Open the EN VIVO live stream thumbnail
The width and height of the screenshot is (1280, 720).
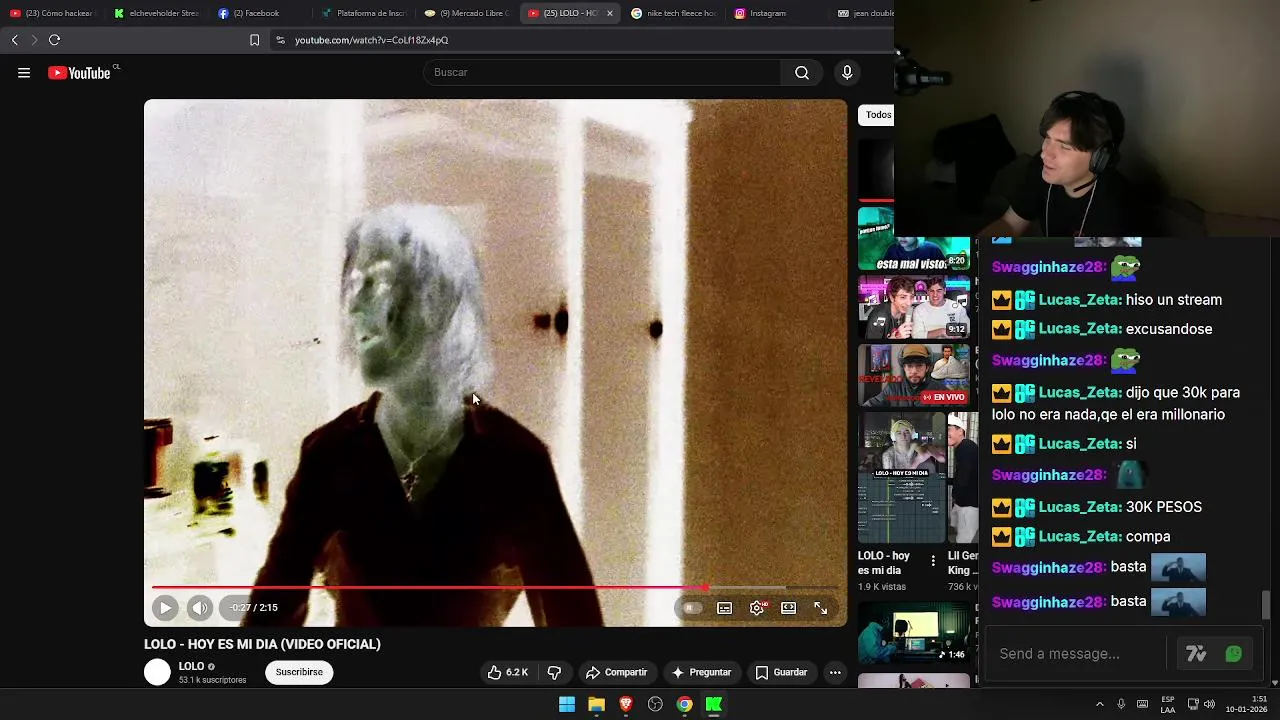913,375
